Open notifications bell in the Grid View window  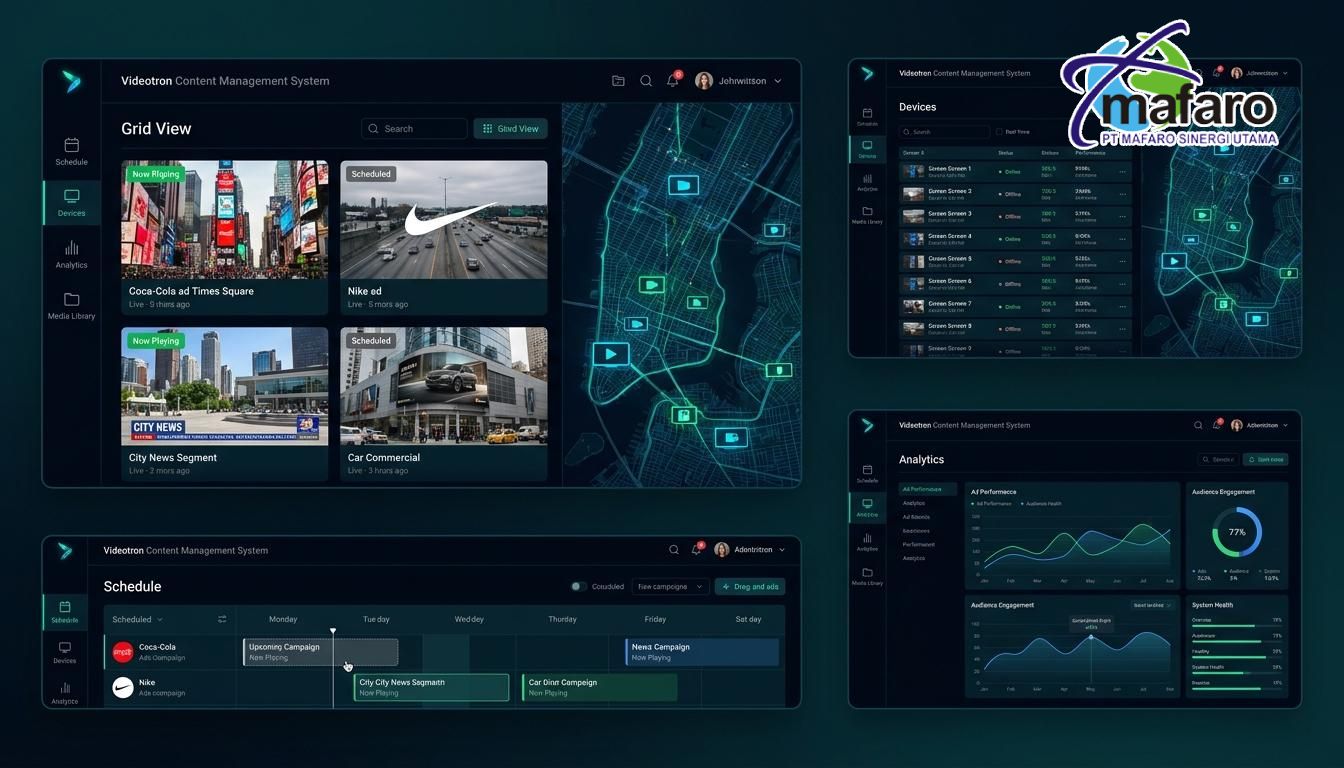point(673,80)
